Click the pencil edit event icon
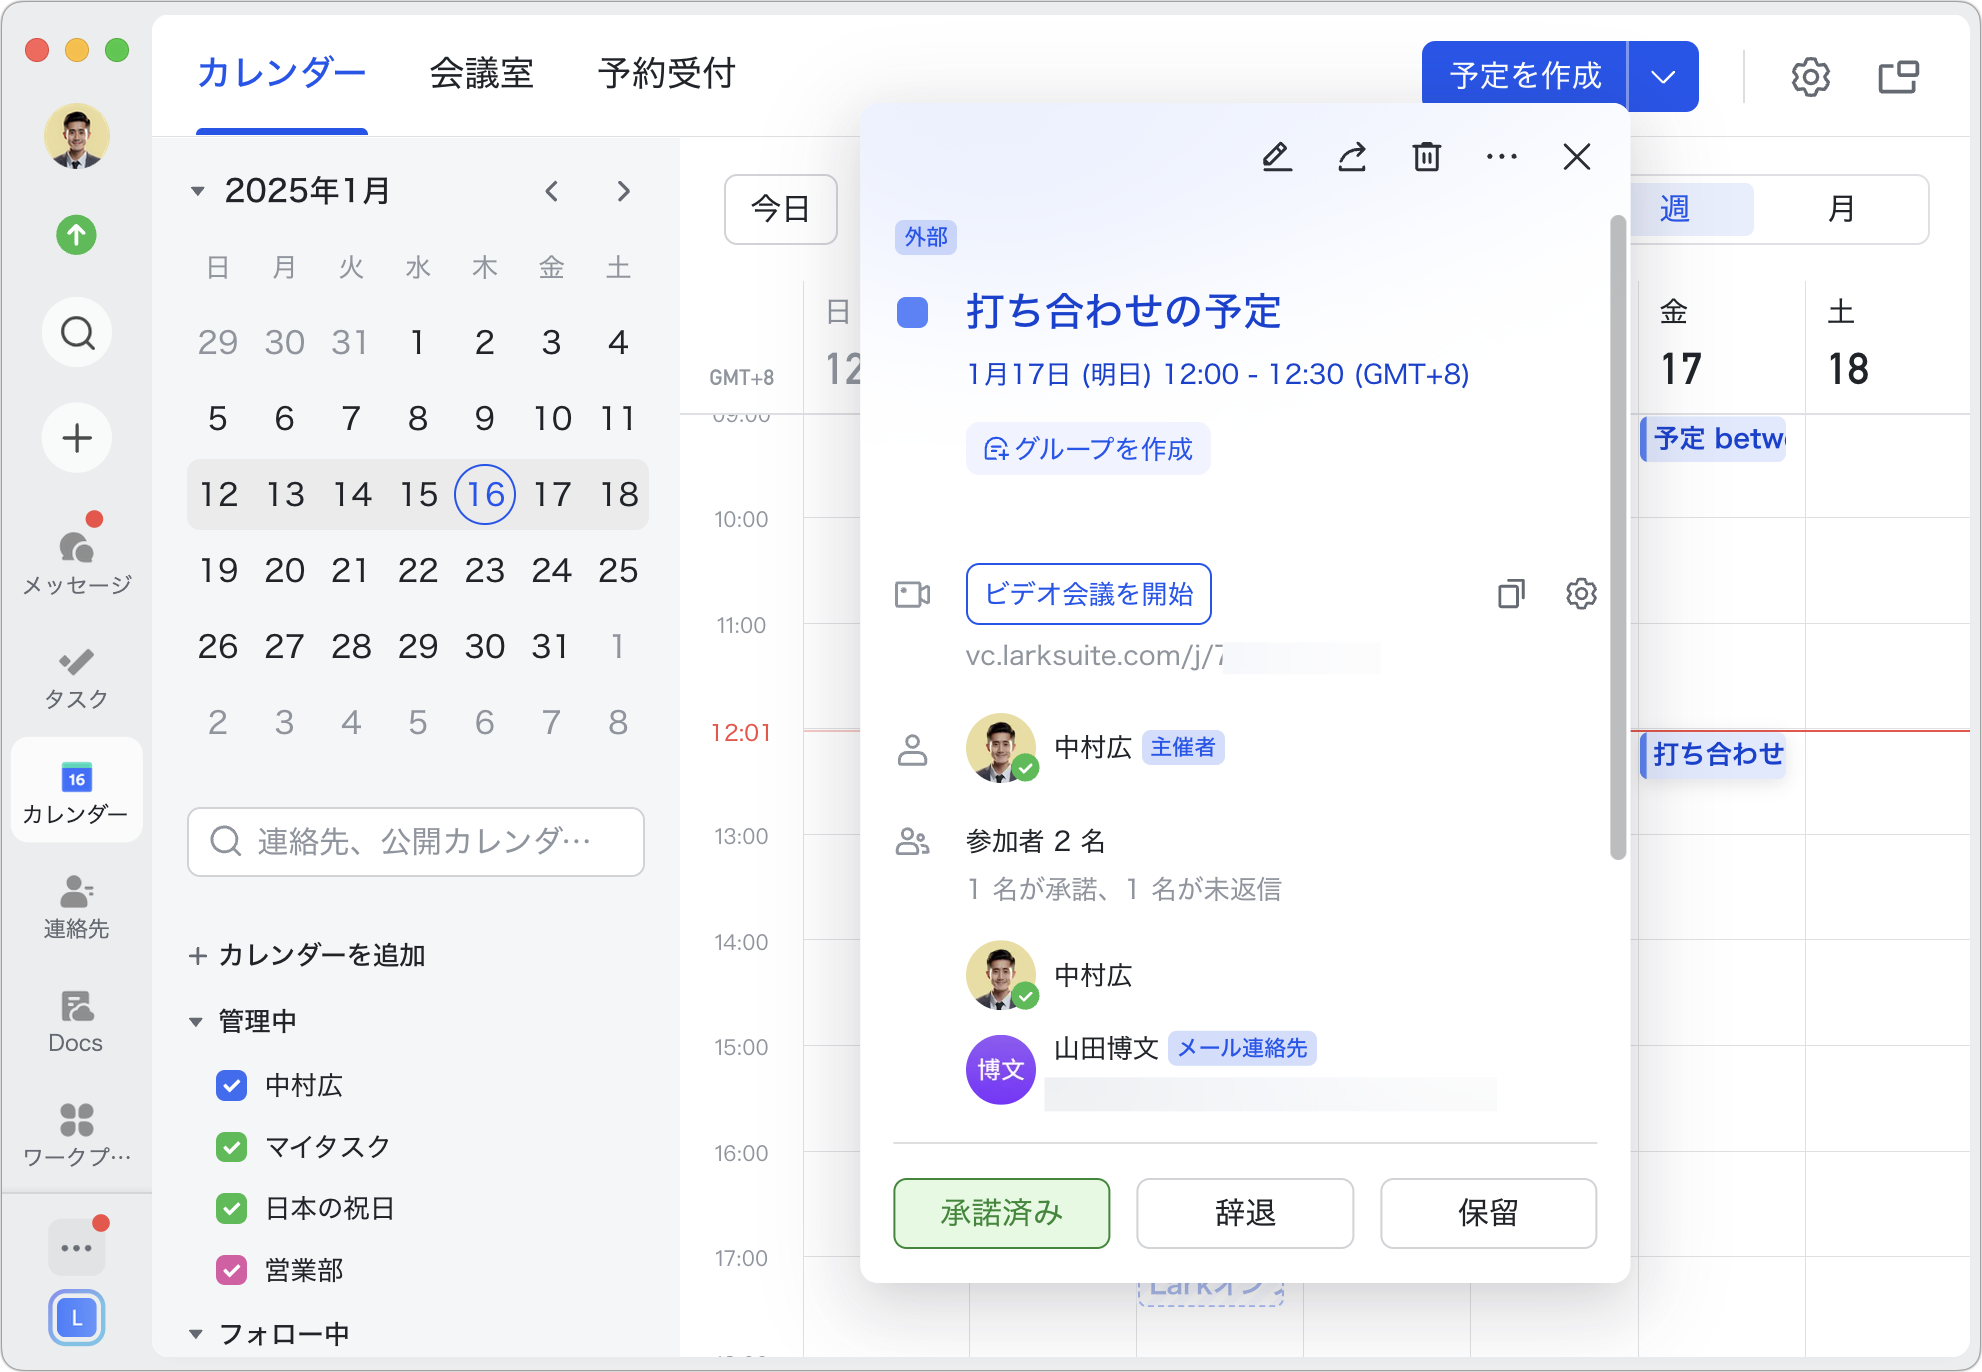The width and height of the screenshot is (1982, 1372). (x=1276, y=157)
